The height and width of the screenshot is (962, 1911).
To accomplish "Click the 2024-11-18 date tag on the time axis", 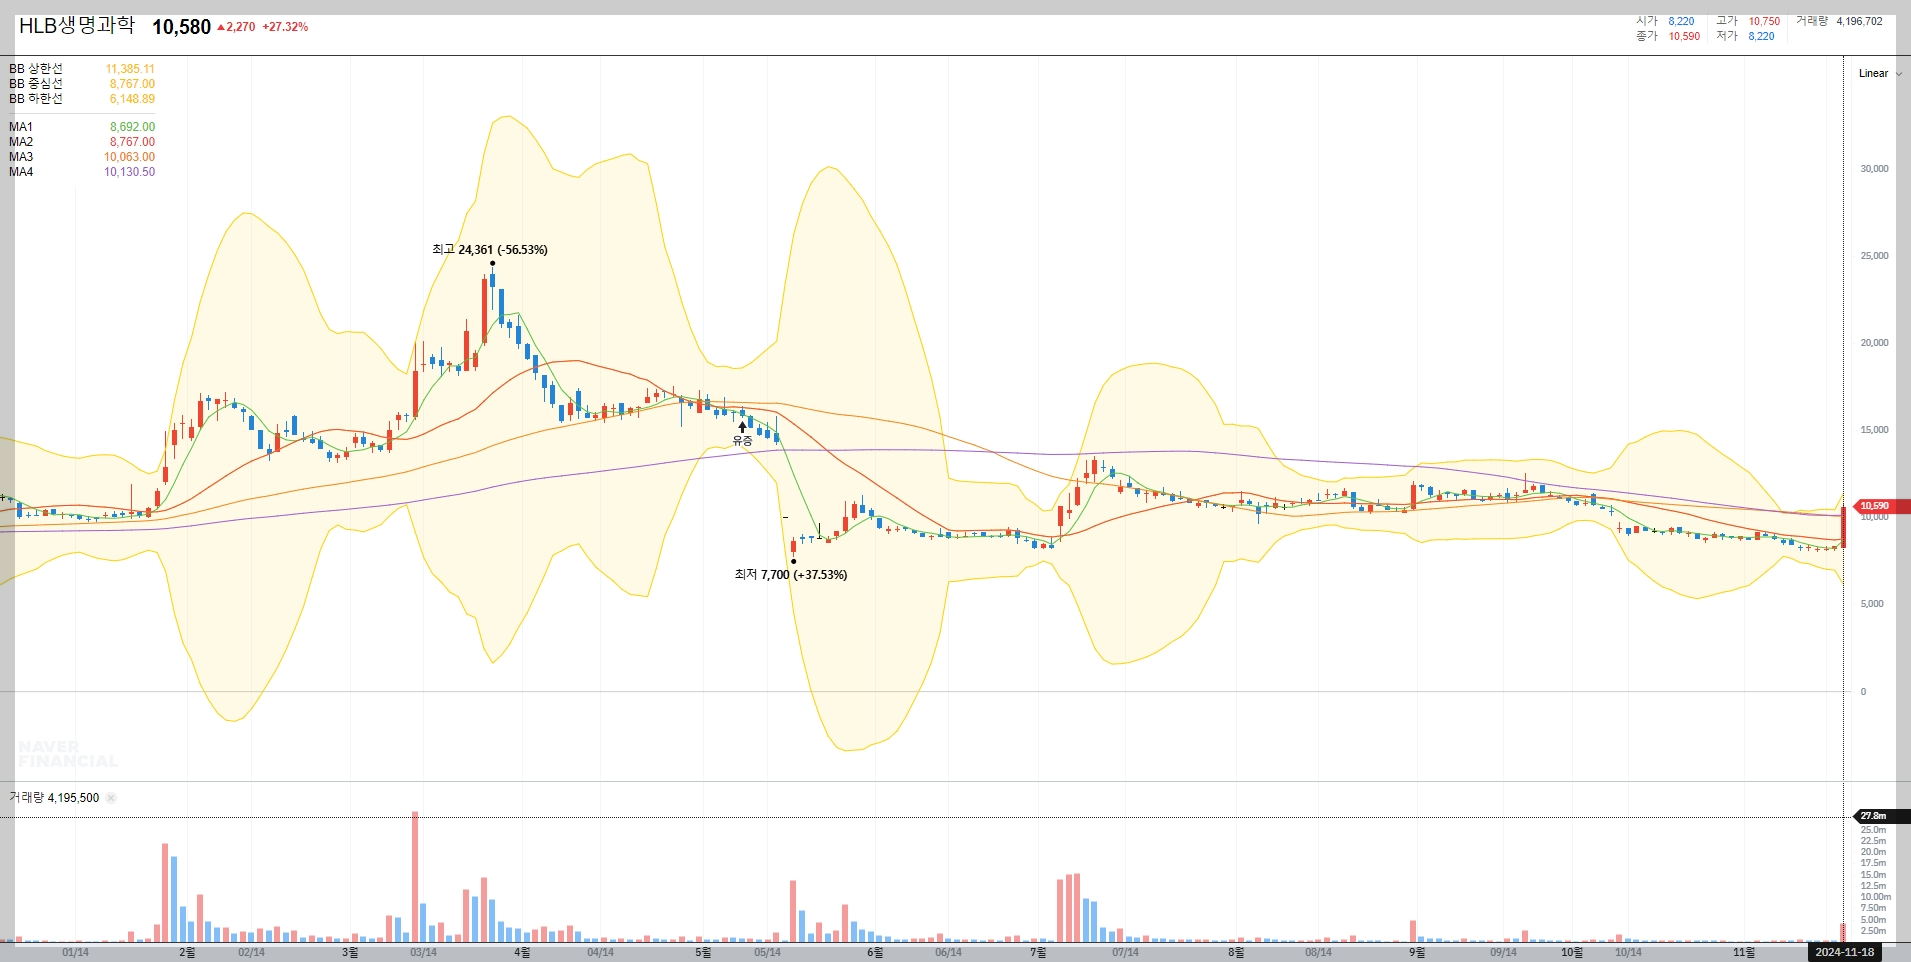I will coord(1845,952).
